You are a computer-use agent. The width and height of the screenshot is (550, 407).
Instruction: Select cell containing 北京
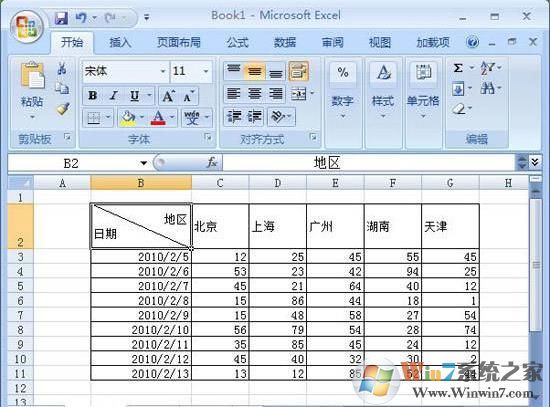pos(220,226)
